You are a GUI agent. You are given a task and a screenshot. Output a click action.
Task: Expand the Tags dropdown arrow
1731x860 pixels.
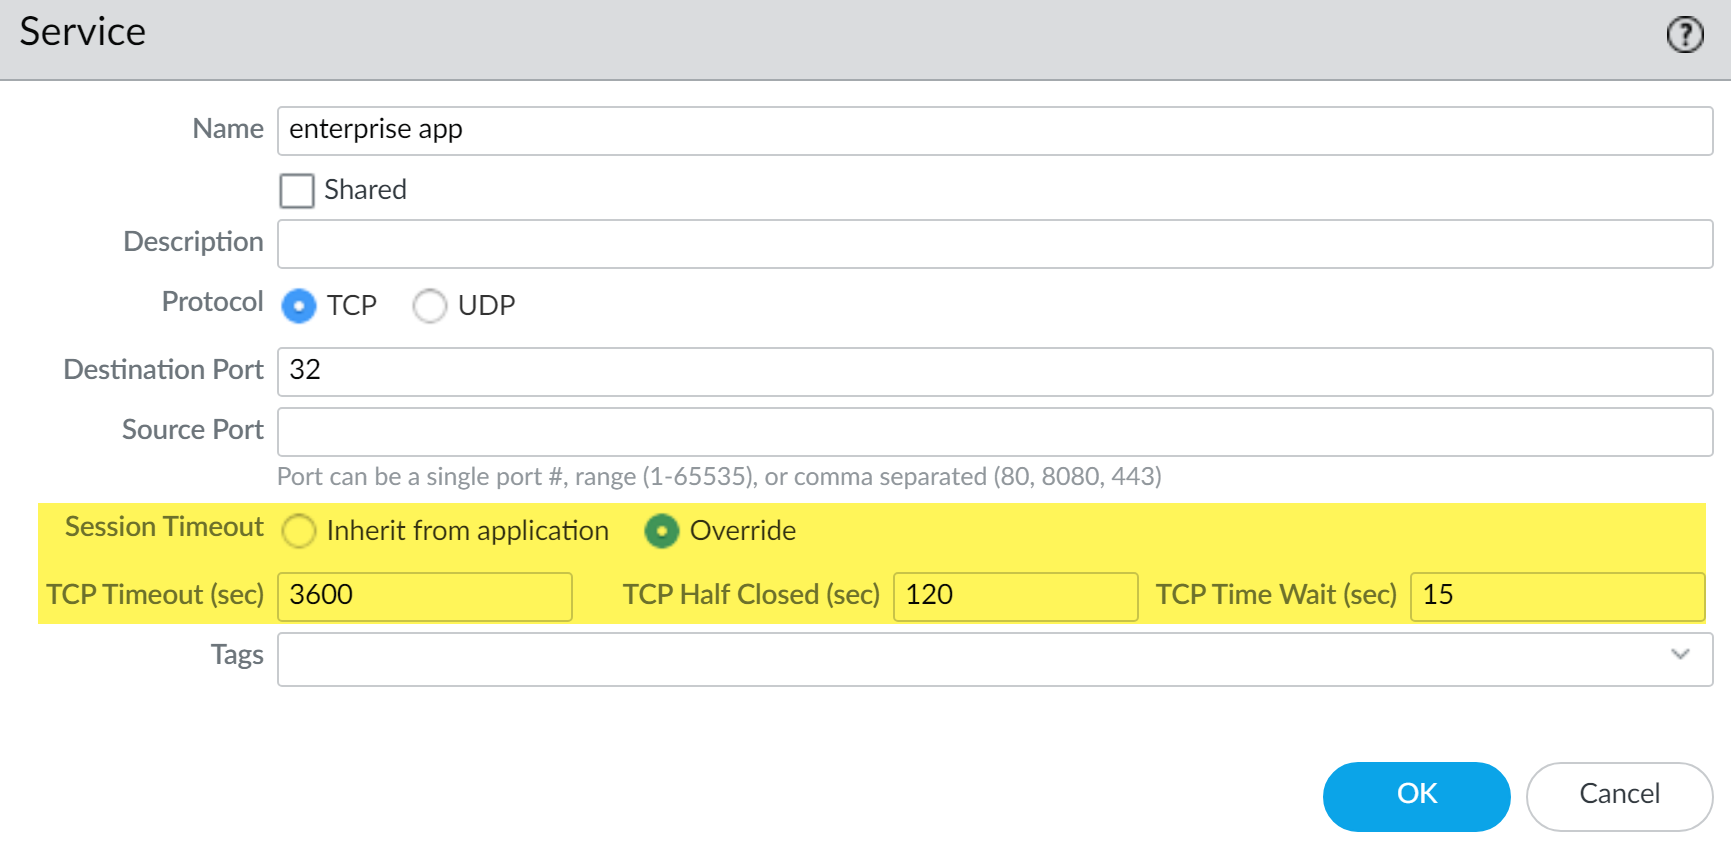point(1680,655)
